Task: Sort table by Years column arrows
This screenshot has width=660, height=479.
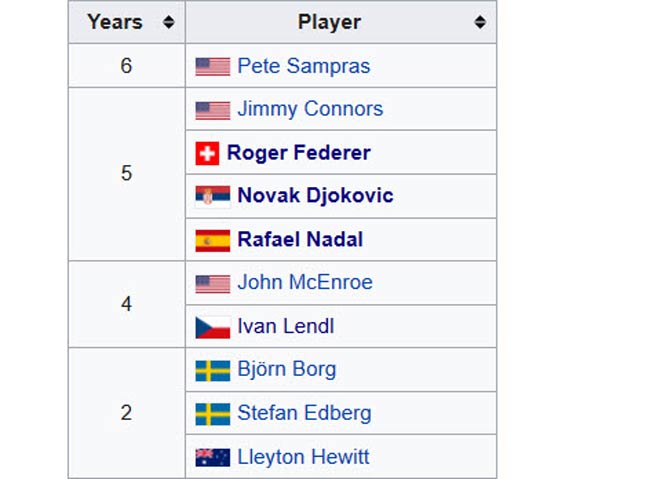Action: pyautogui.click(x=168, y=22)
